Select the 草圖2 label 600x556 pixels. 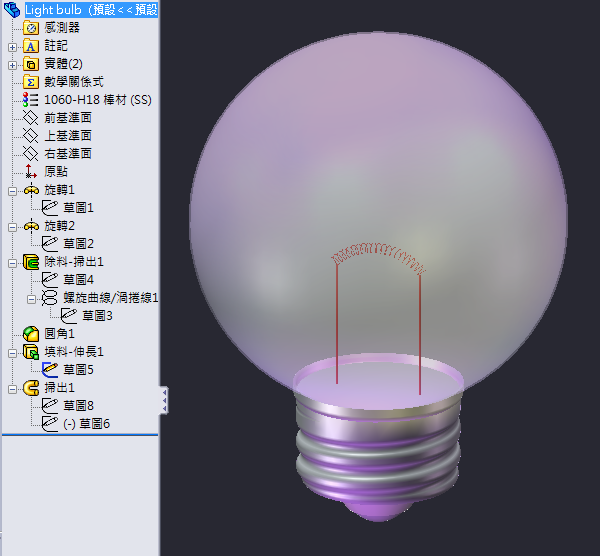[x=78, y=243]
